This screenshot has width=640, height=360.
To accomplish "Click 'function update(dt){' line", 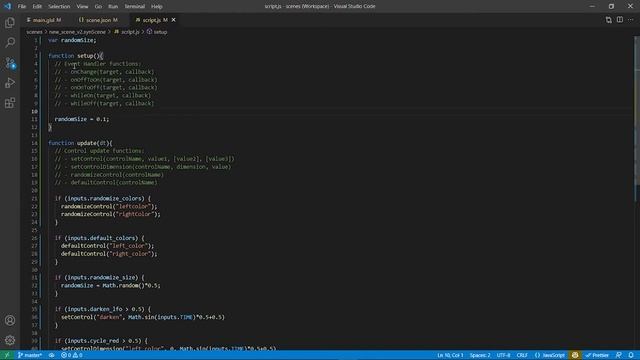I will pyautogui.click(x=80, y=143).
